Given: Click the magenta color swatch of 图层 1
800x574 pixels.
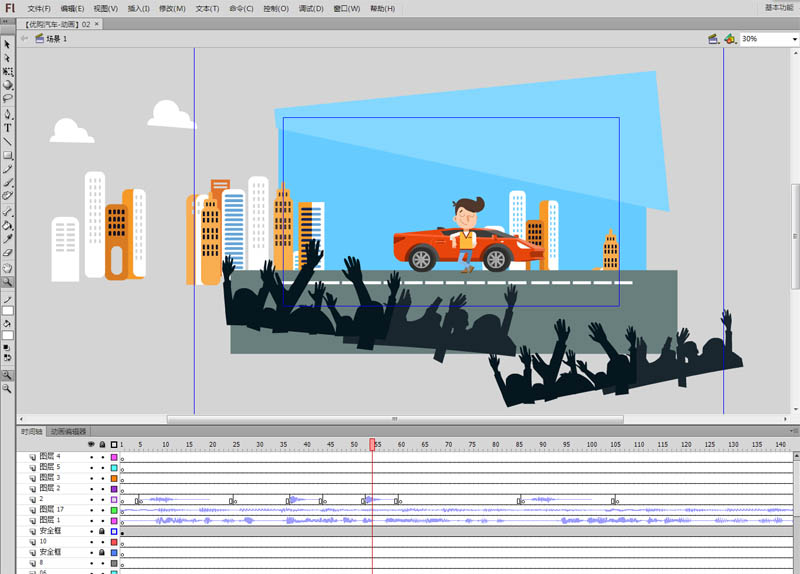Looking at the screenshot, I should pyautogui.click(x=114, y=521).
